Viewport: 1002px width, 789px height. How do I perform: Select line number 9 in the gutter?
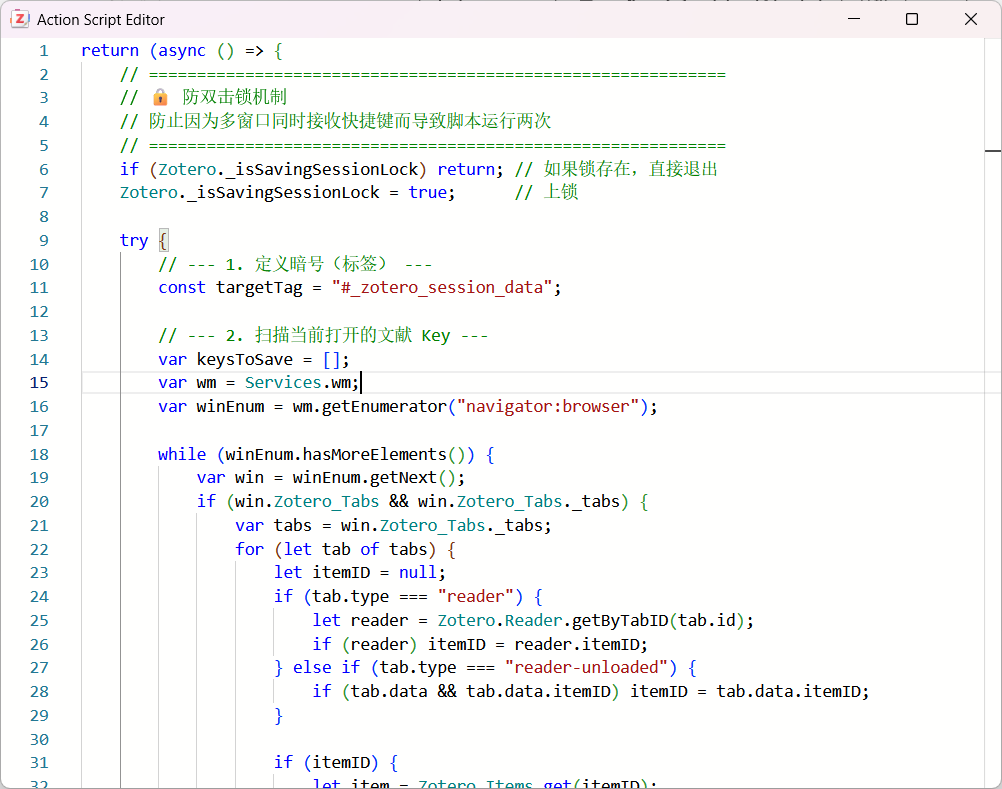pos(42,240)
